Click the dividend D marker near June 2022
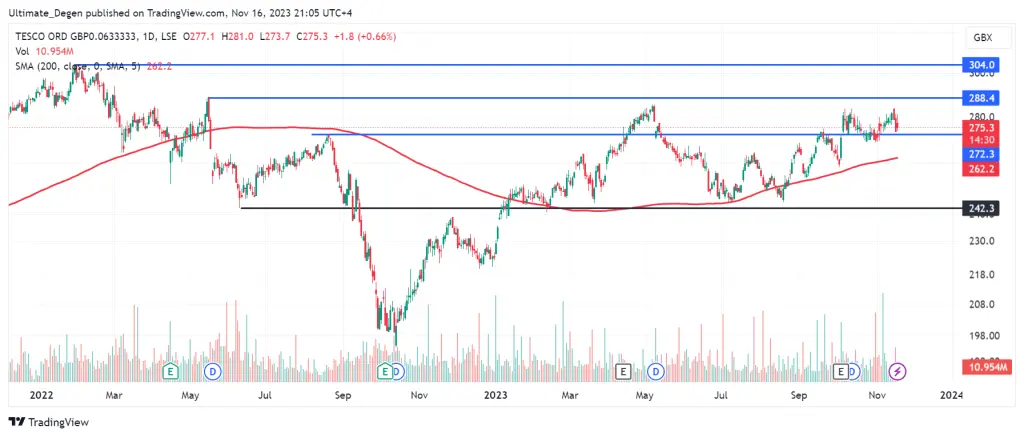The height and width of the screenshot is (437, 1024). (212, 372)
